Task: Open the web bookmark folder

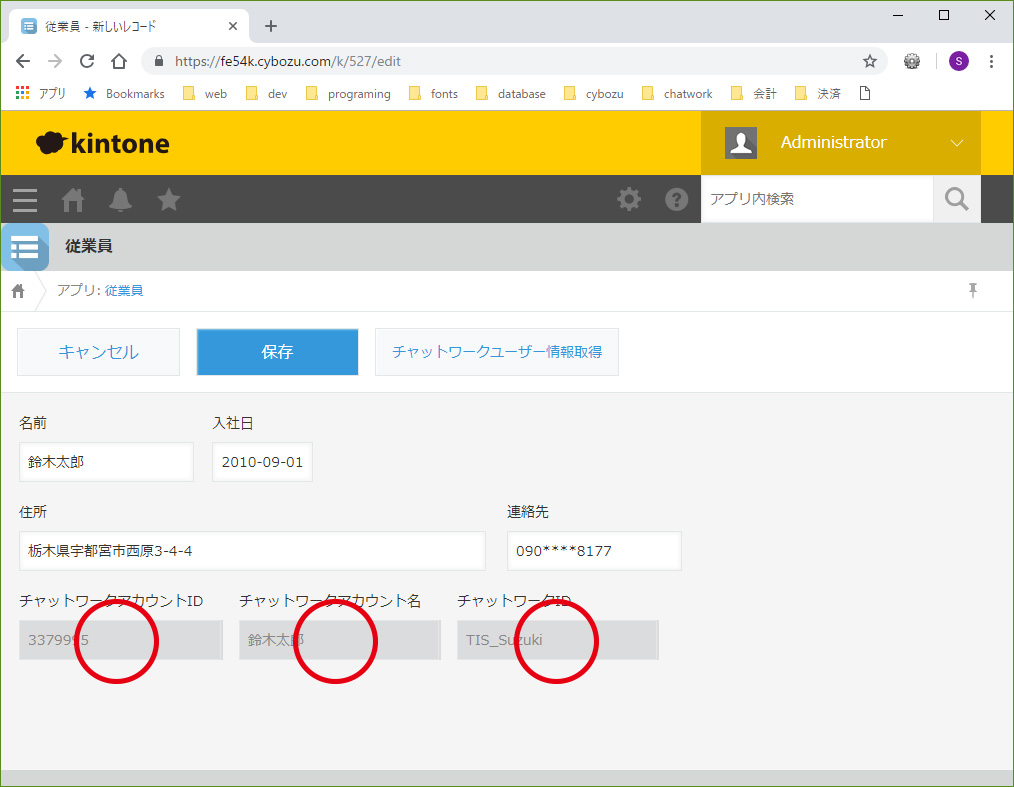Action: coord(205,94)
